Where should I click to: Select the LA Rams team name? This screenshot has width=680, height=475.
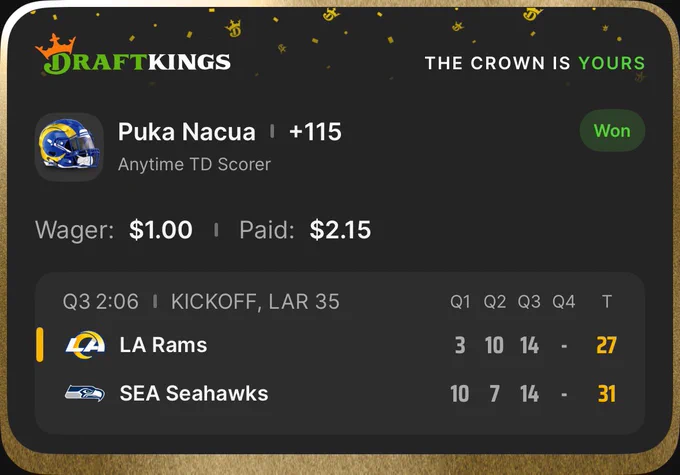[x=163, y=345]
